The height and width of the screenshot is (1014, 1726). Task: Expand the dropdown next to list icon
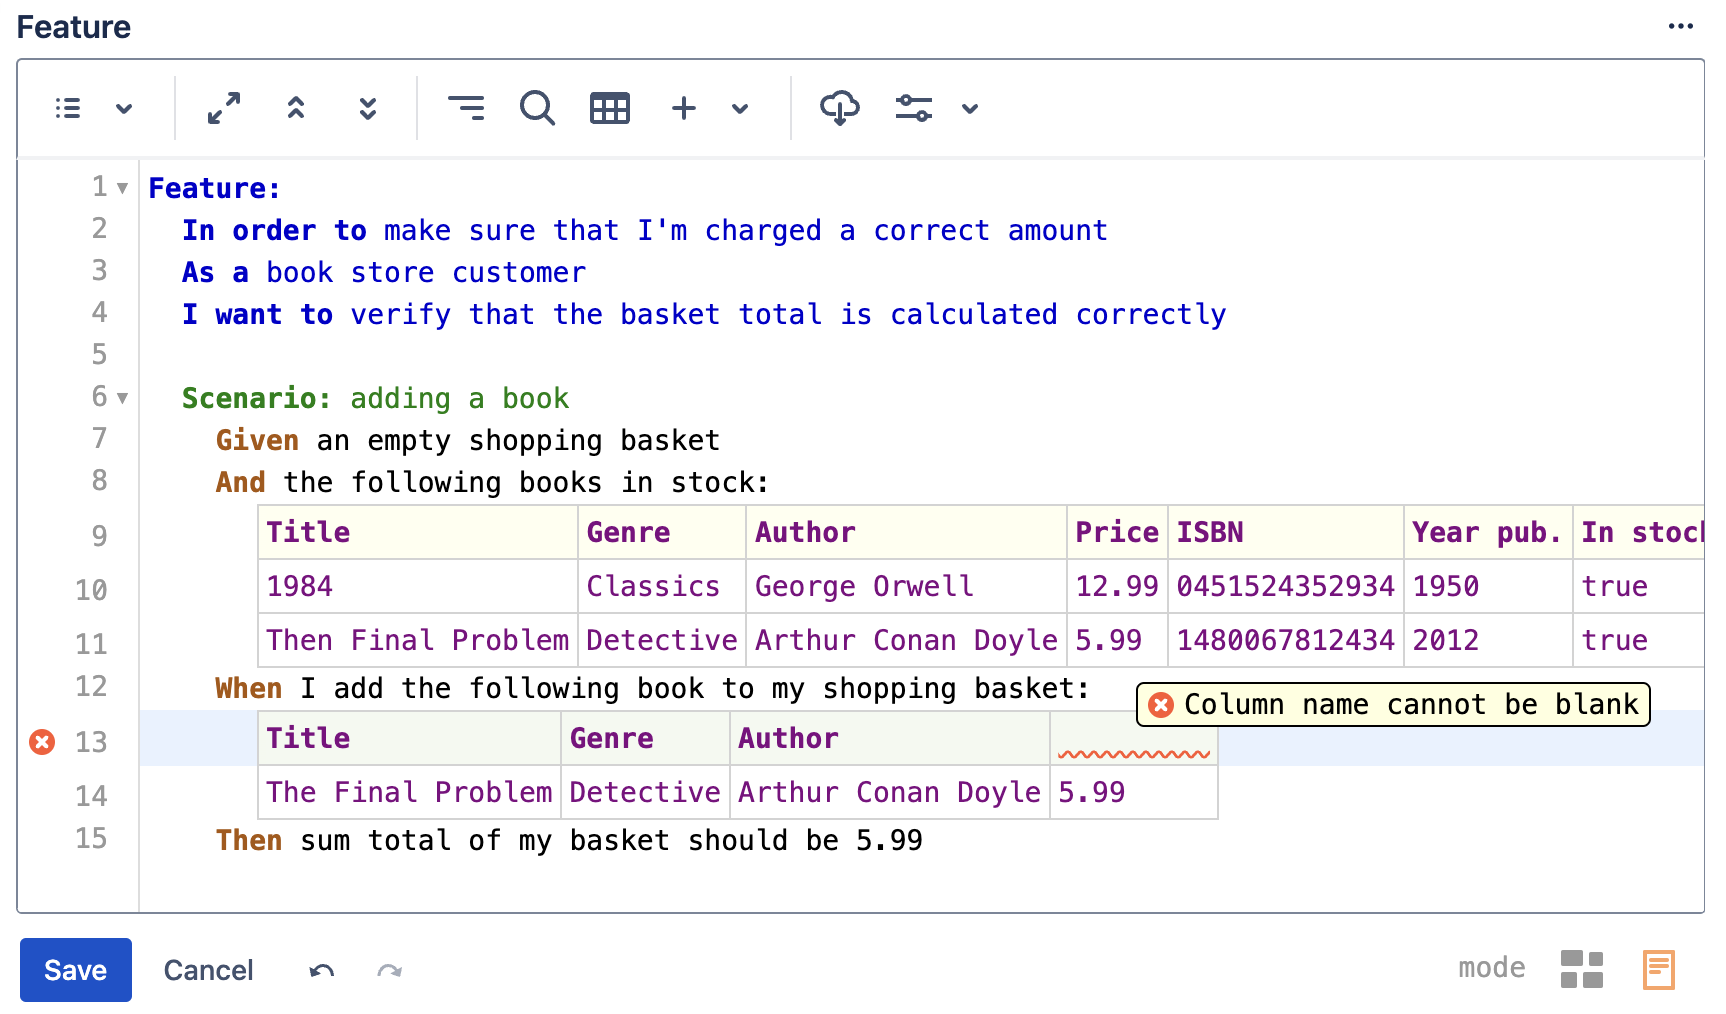124,108
